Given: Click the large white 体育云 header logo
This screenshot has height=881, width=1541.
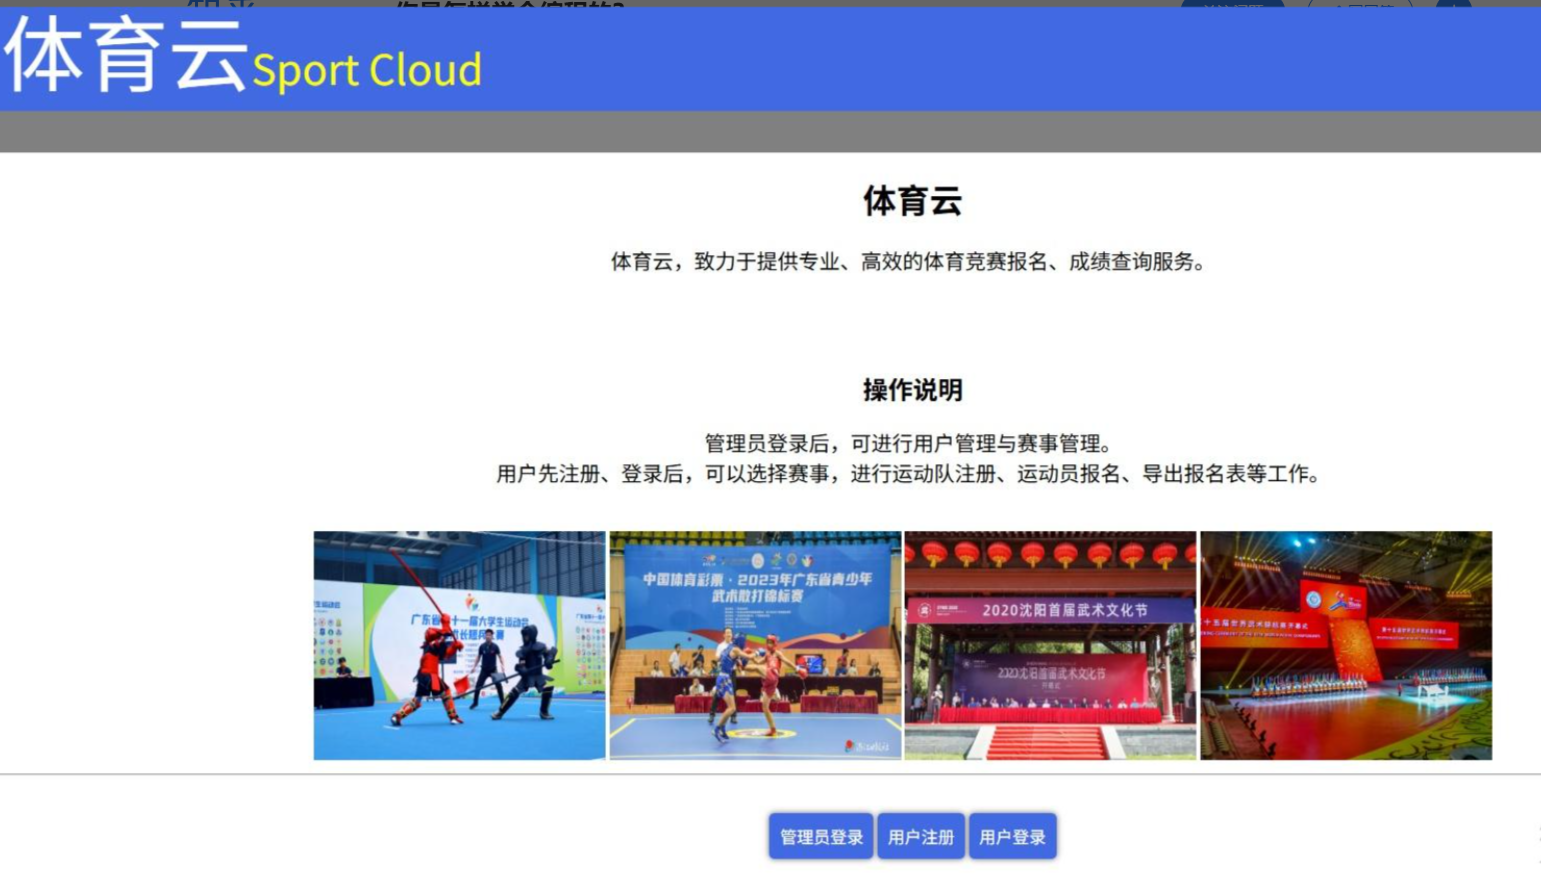Looking at the screenshot, I should tap(125, 57).
